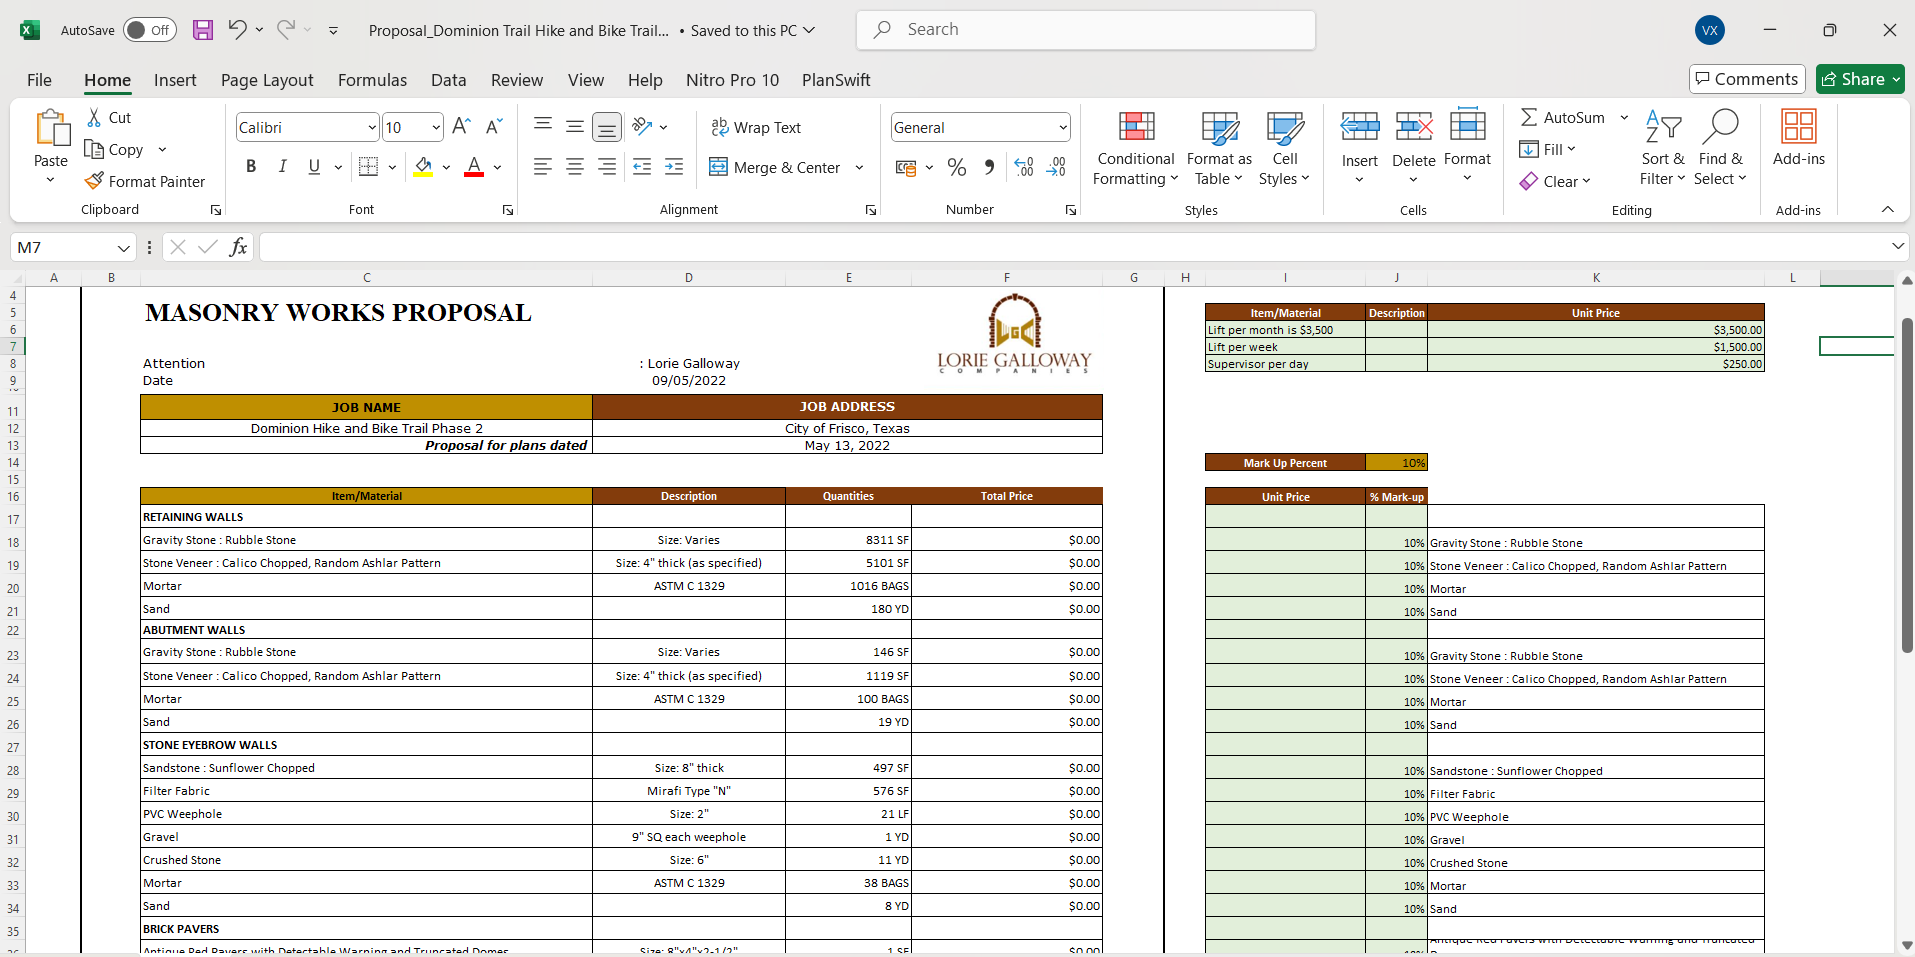Screen dimensions: 1915x957
Task: Toggle Merge & Center
Action: click(x=775, y=167)
